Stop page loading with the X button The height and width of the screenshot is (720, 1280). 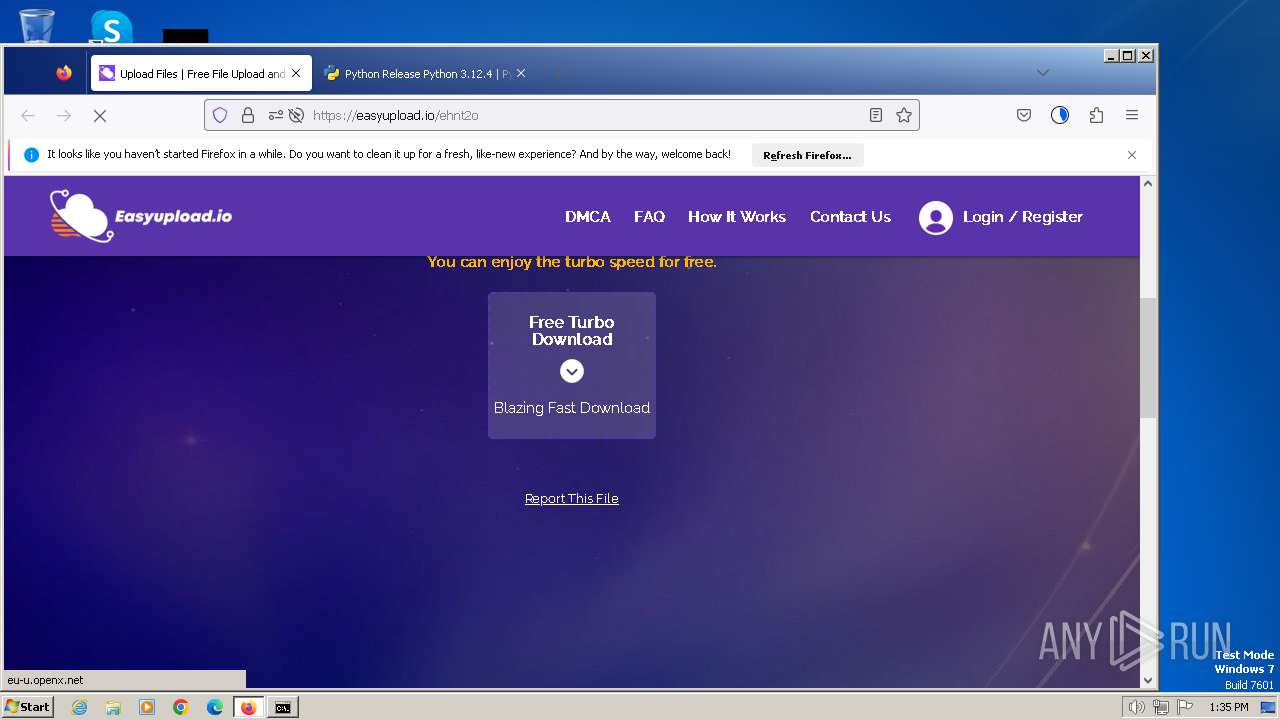click(x=100, y=116)
